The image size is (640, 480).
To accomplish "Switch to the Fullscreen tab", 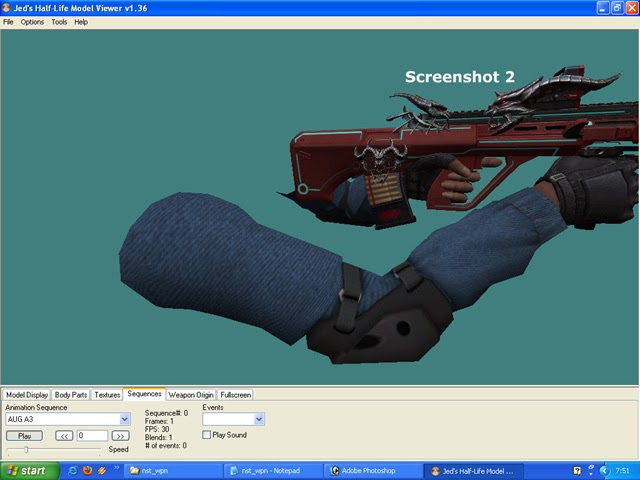I will point(235,395).
